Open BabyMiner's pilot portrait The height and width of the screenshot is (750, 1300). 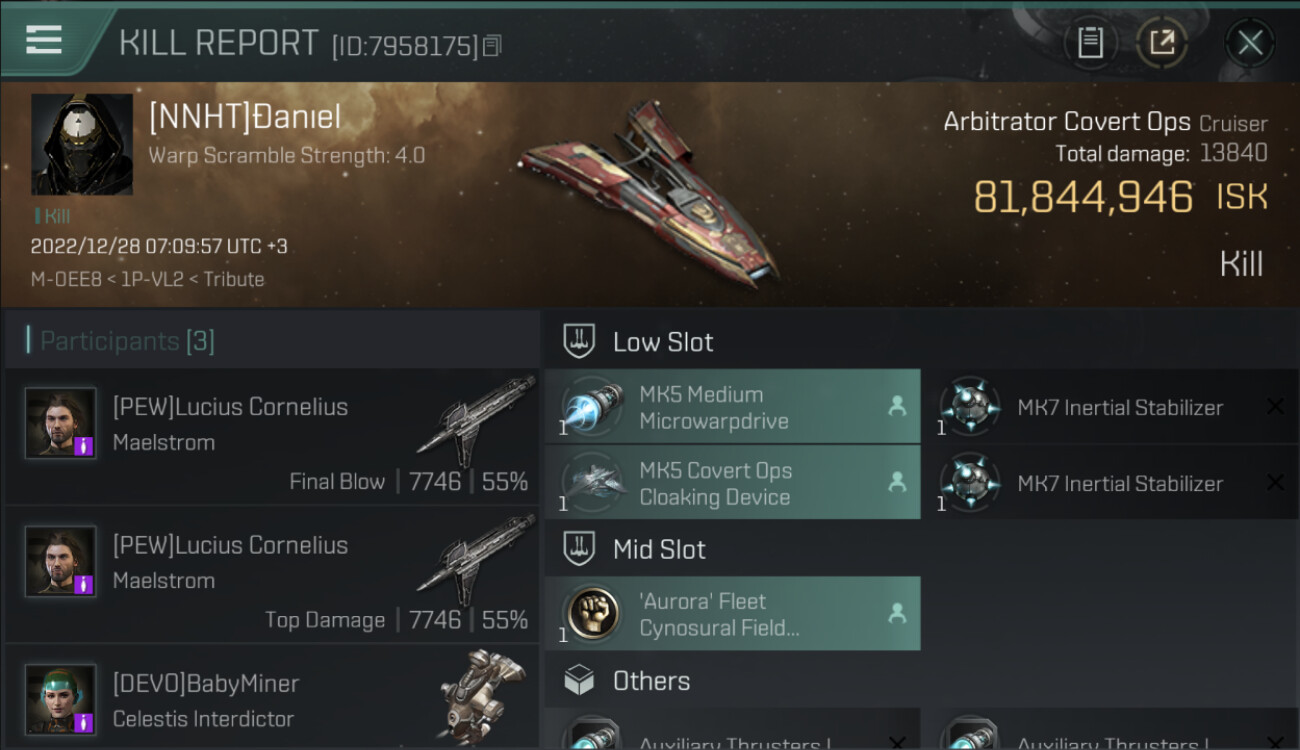pos(61,699)
